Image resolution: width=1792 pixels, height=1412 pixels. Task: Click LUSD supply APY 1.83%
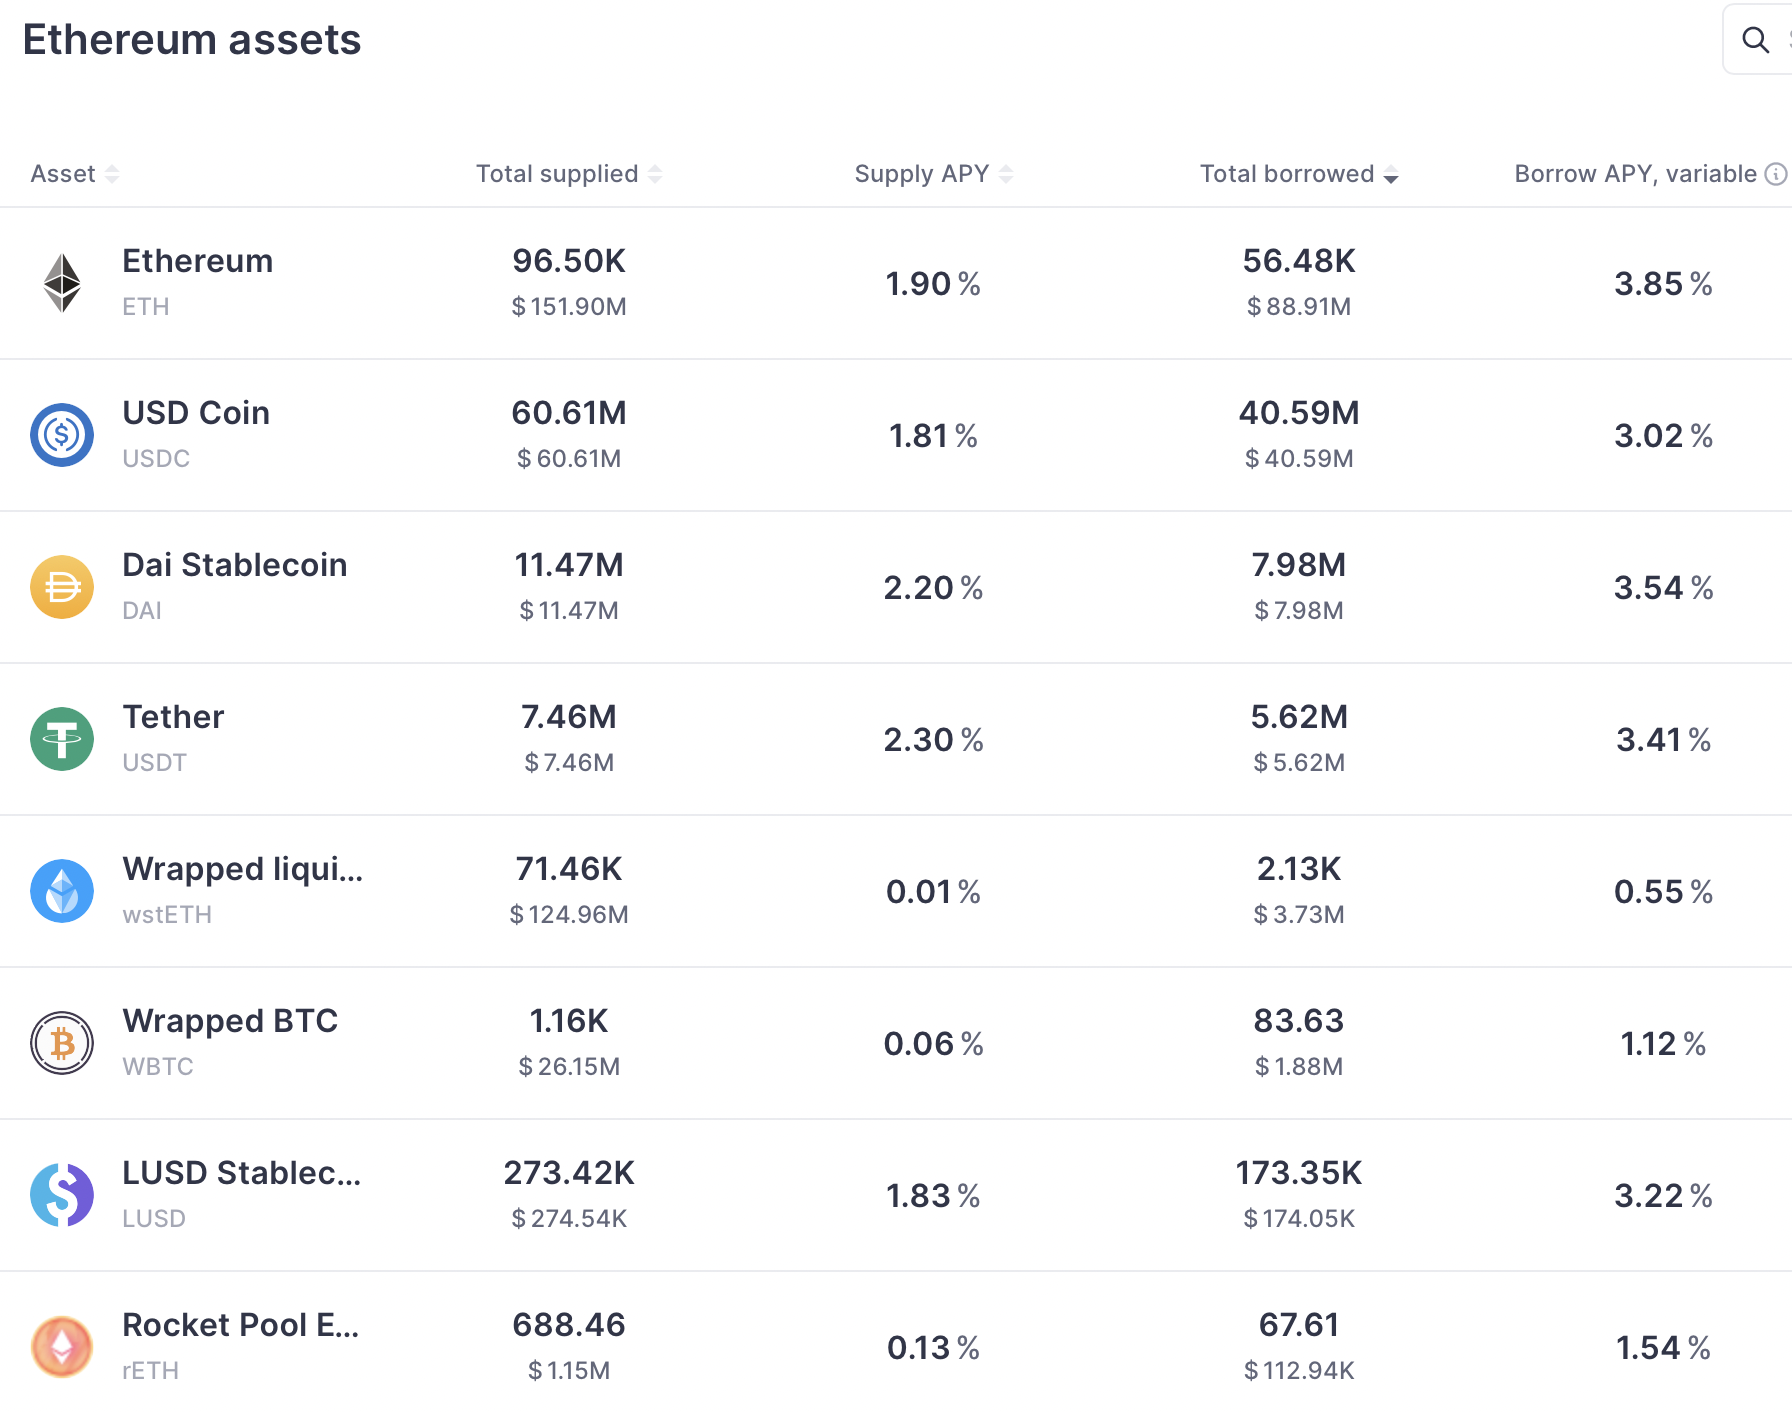[x=933, y=1196]
